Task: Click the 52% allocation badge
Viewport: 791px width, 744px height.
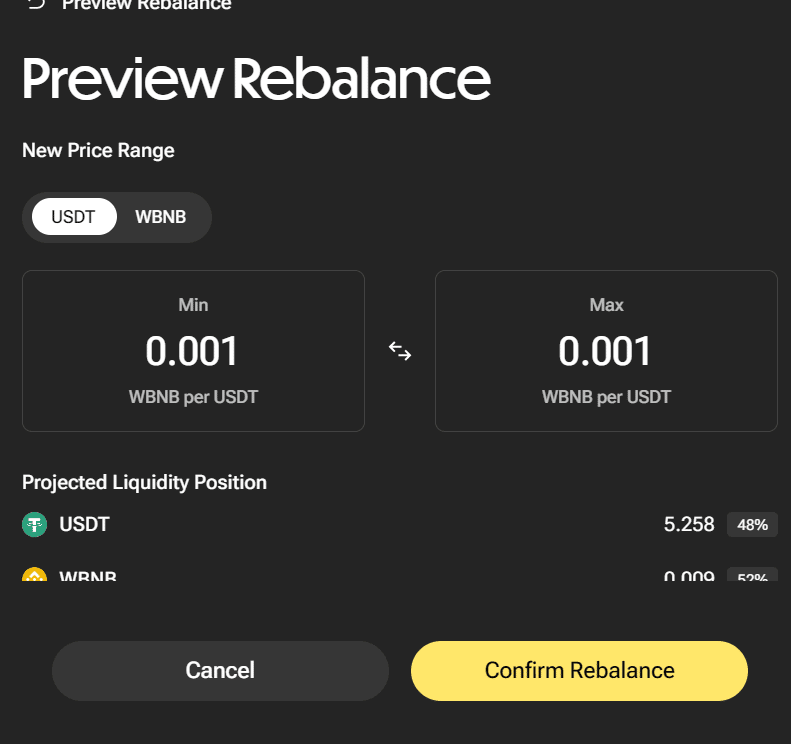Action: (752, 577)
